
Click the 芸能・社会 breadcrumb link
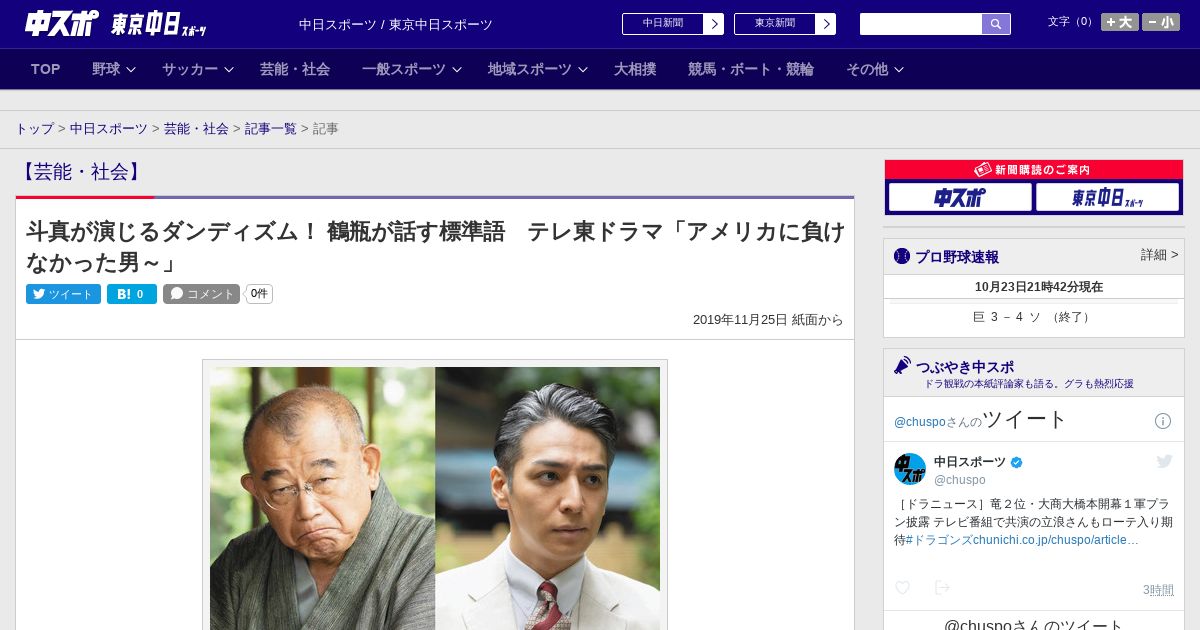pyautogui.click(x=196, y=129)
